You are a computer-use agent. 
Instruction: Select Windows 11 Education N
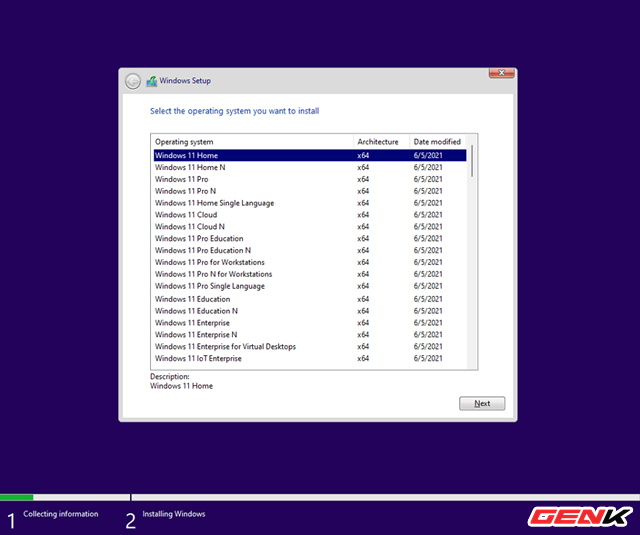(x=310, y=311)
